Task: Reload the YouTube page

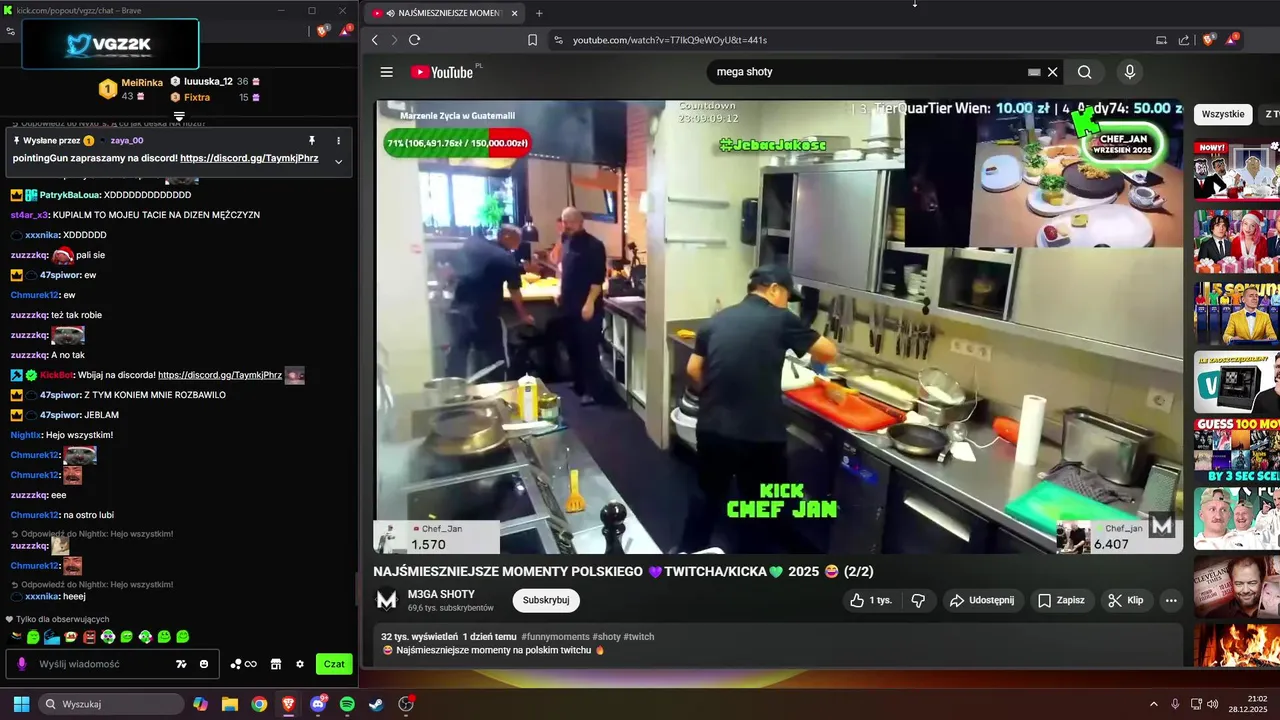Action: click(x=414, y=40)
